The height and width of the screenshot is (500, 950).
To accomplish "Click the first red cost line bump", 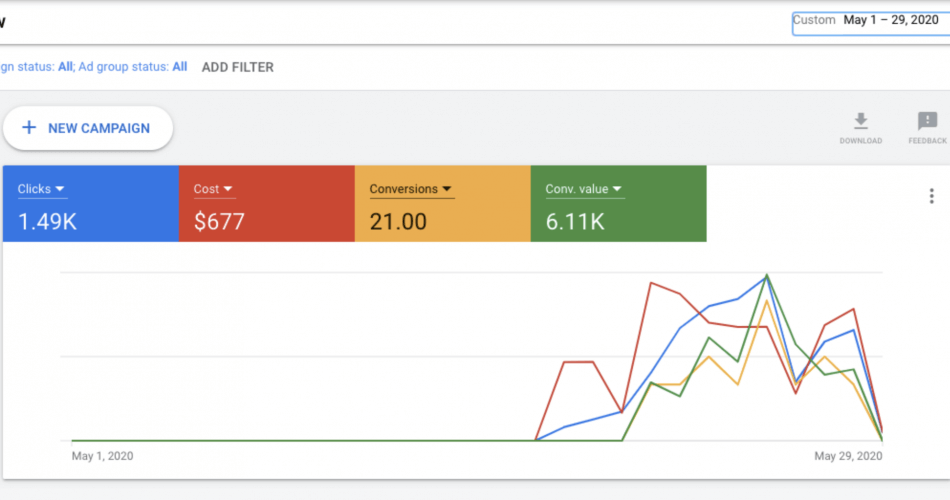I will [579, 362].
